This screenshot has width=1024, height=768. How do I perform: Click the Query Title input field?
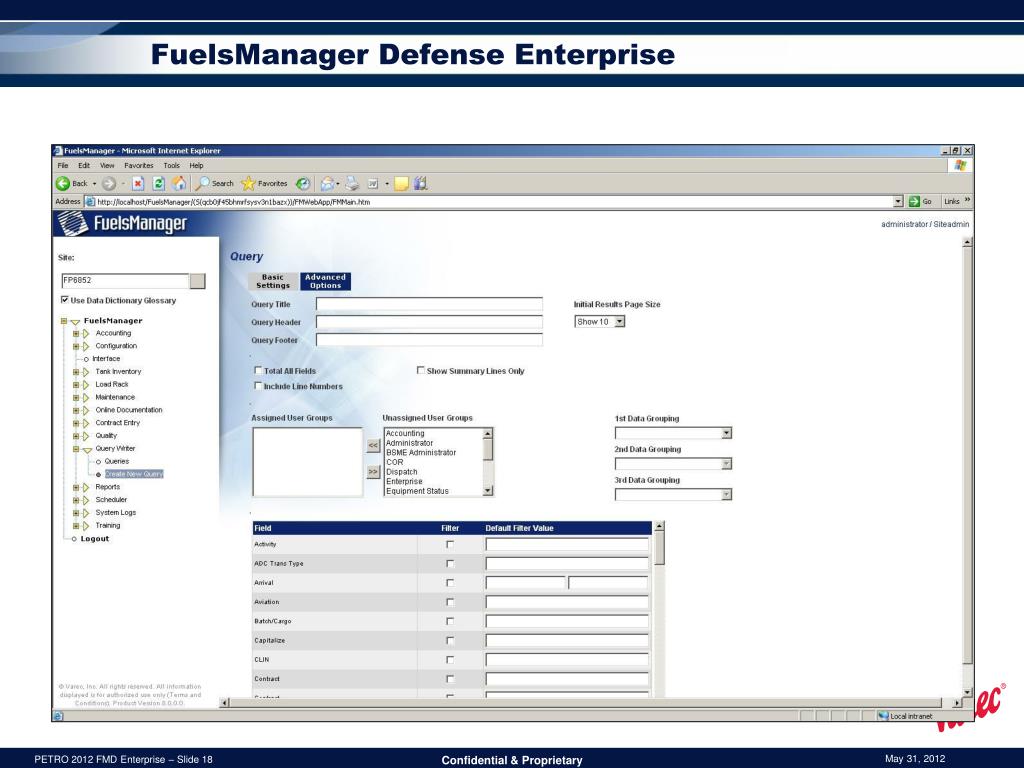tap(429, 304)
